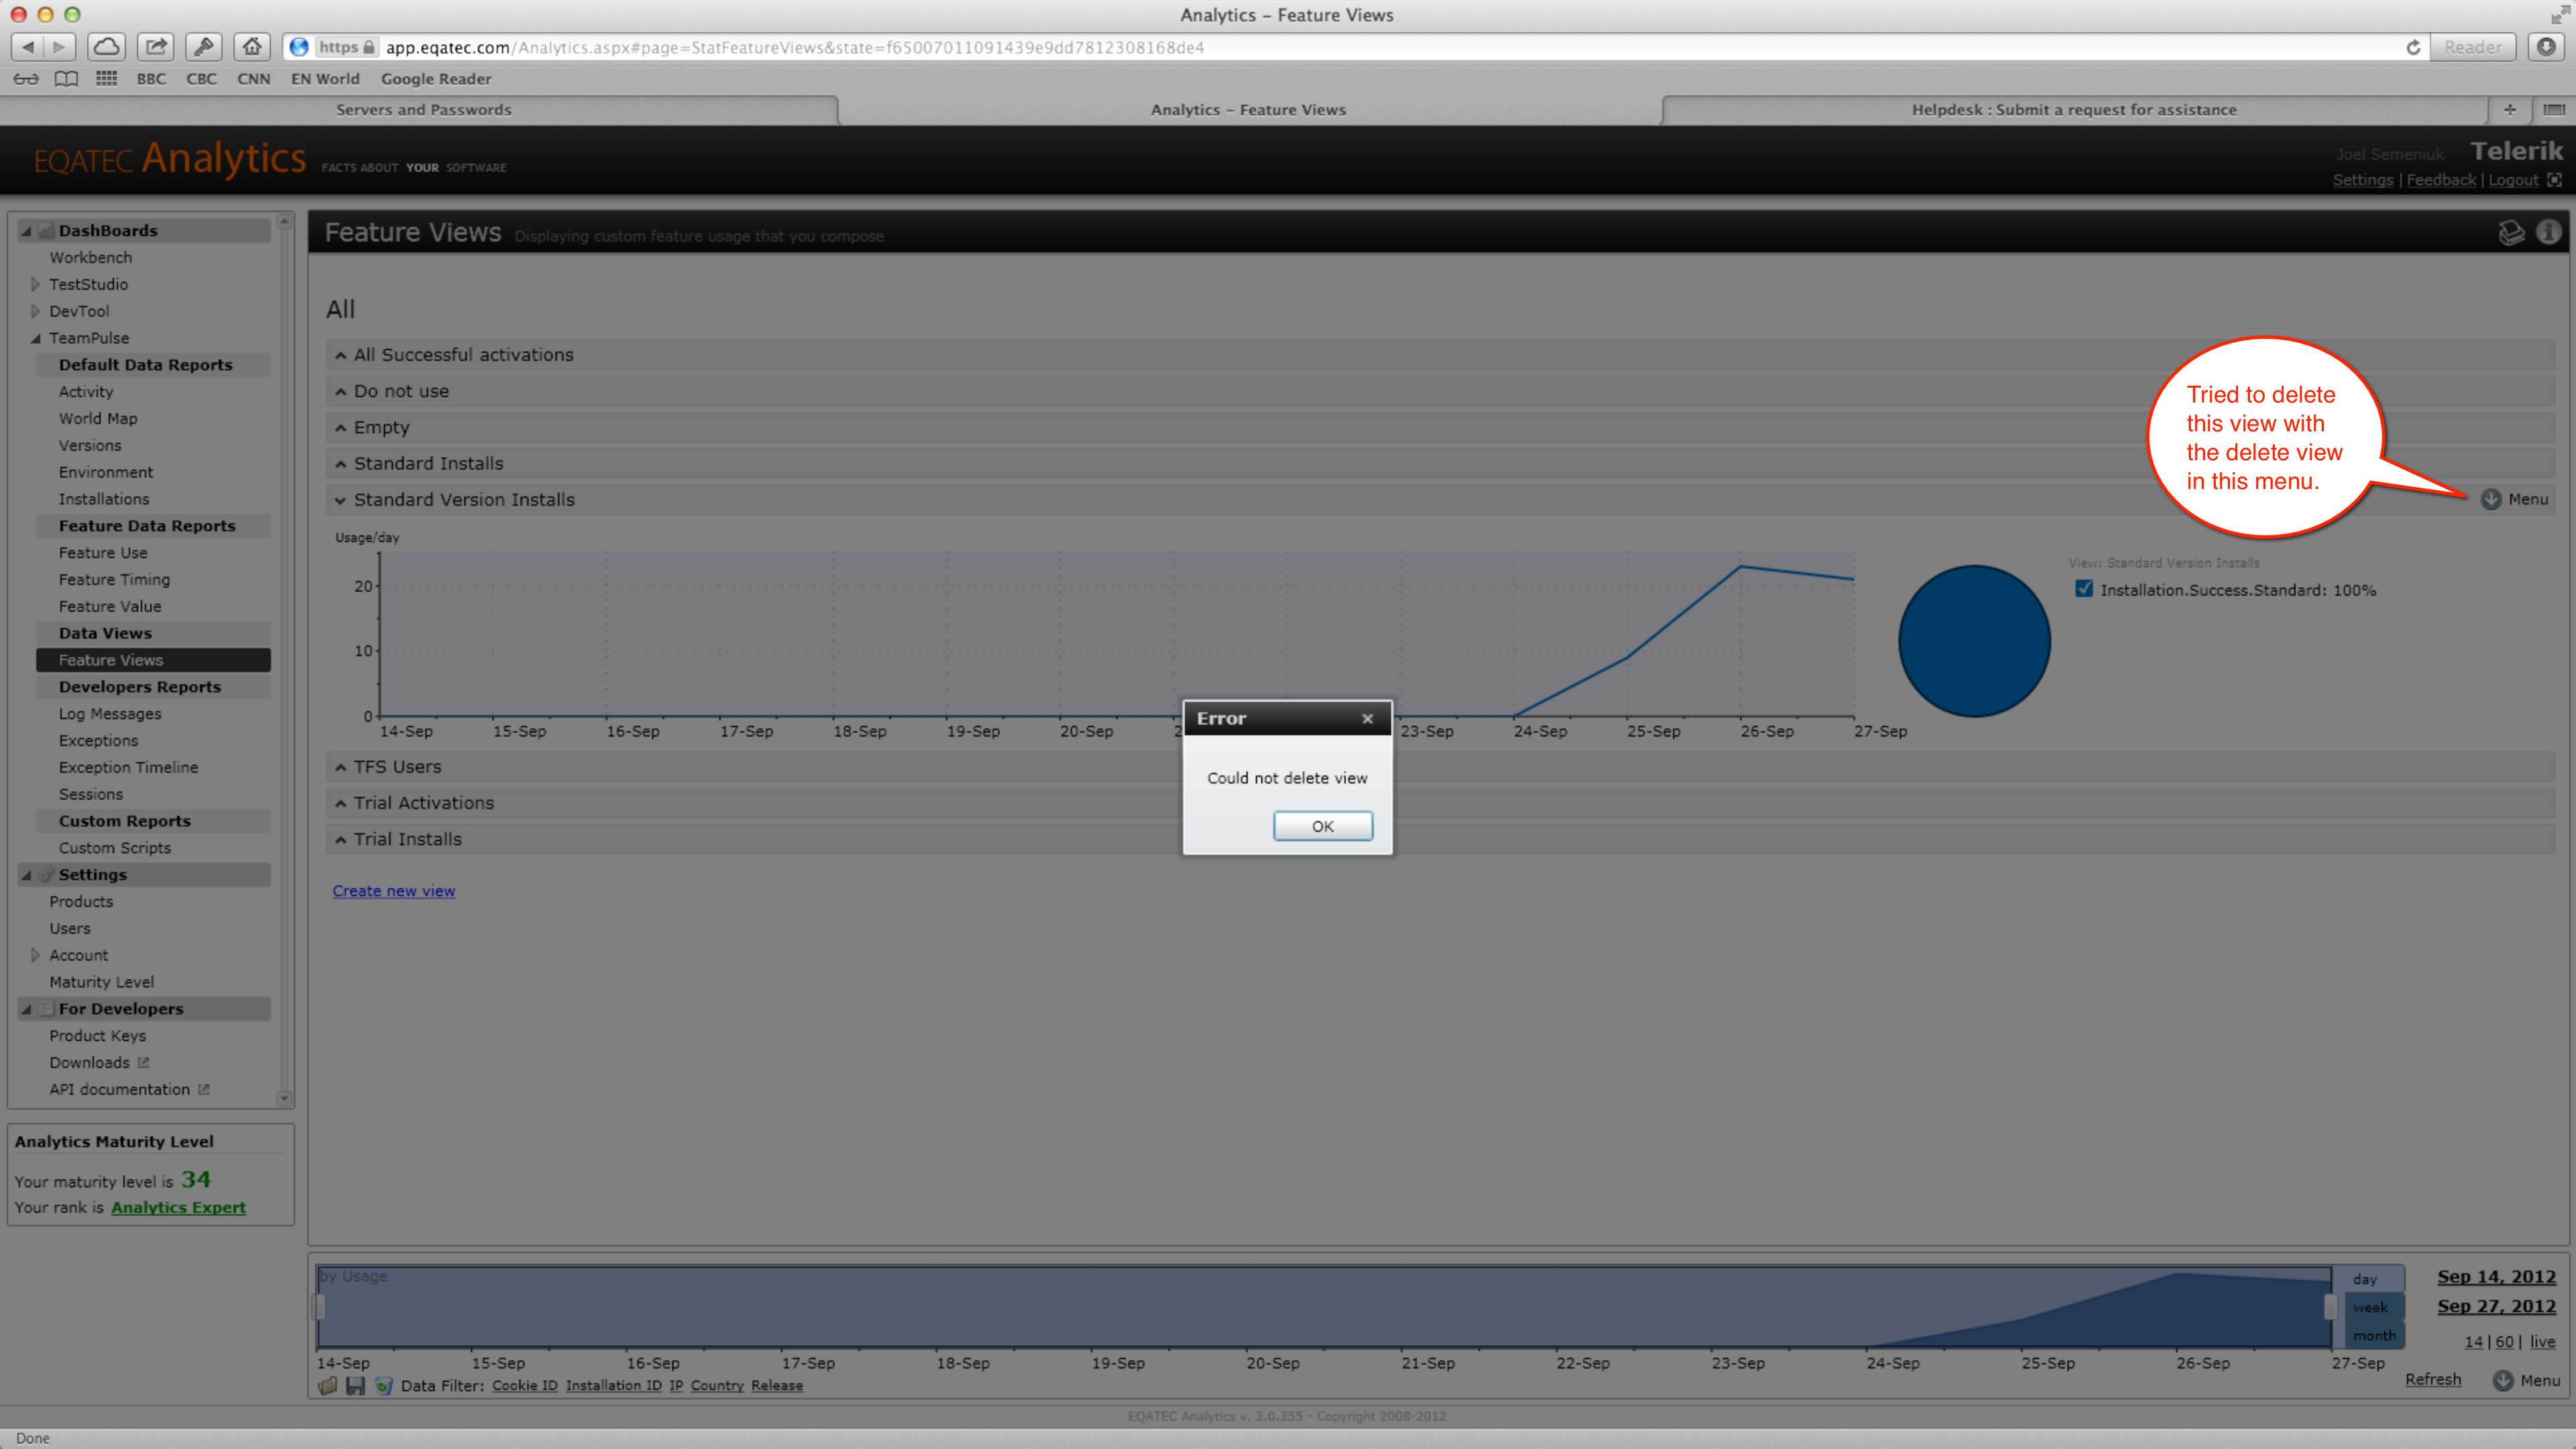Uncheck Installation.Success.Standard checkbox
Image resolution: width=2576 pixels, height=1449 pixels.
2084,589
